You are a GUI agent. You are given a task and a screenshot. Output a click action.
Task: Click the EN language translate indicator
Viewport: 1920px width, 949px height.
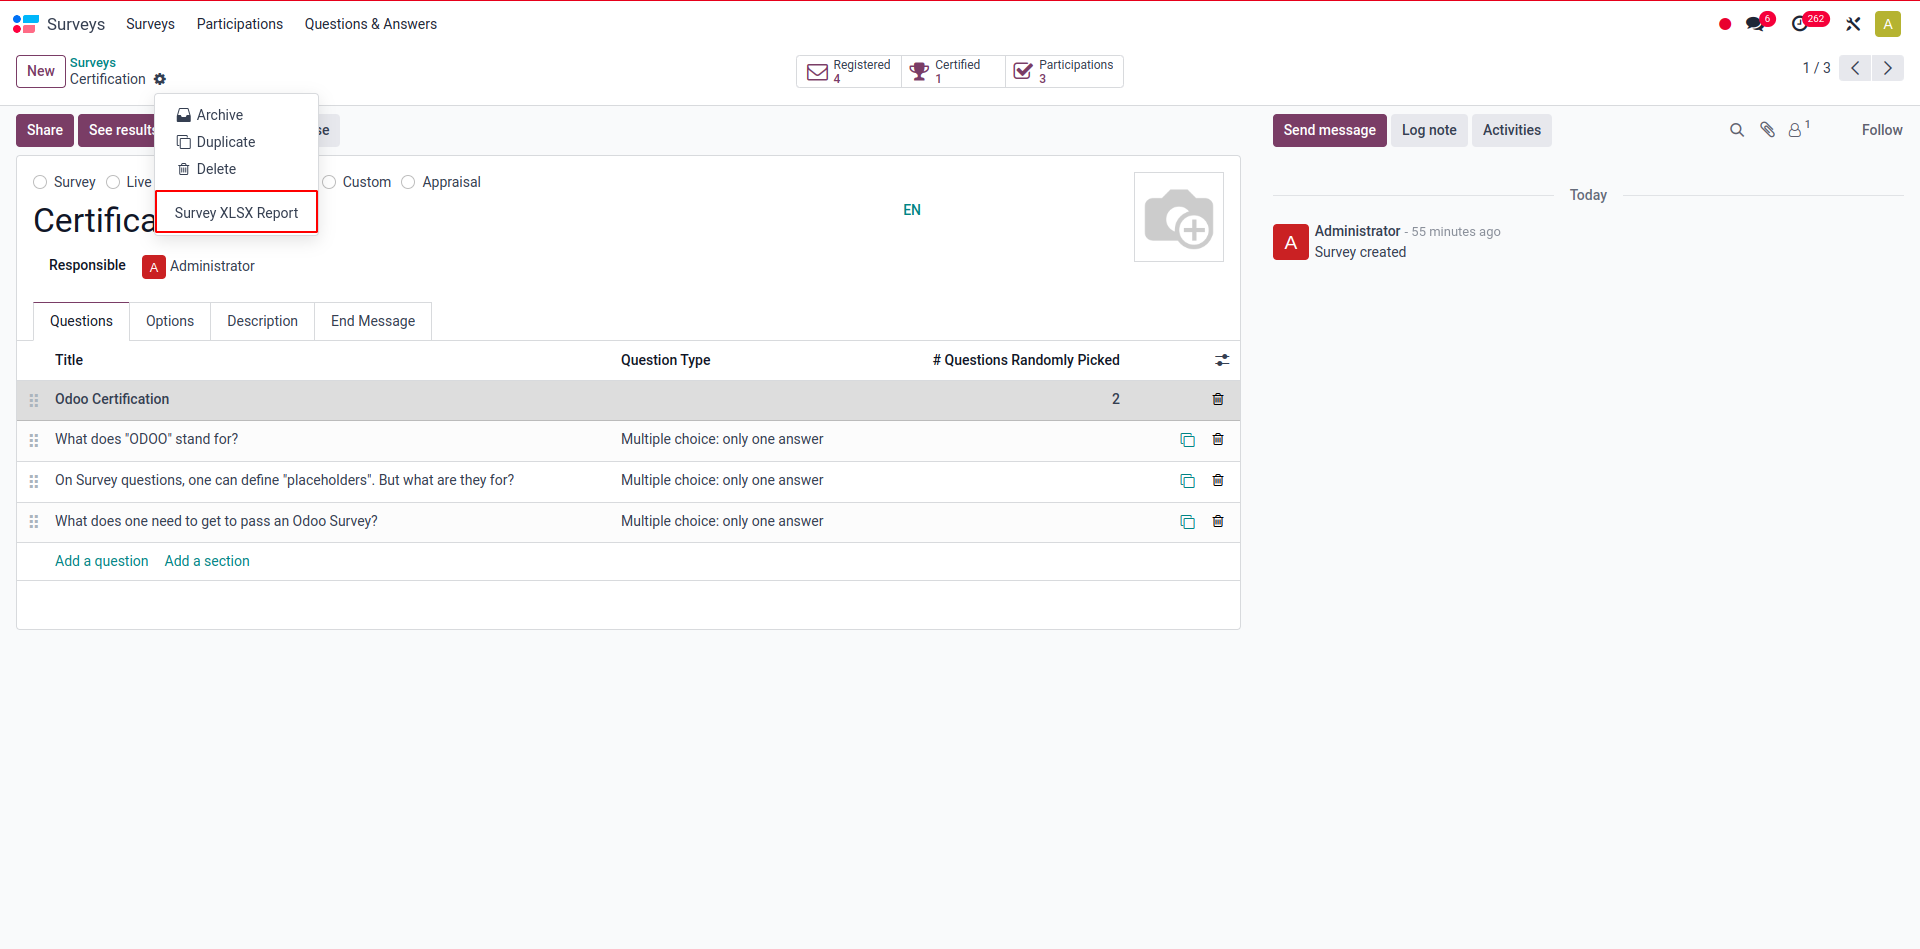pyautogui.click(x=912, y=210)
